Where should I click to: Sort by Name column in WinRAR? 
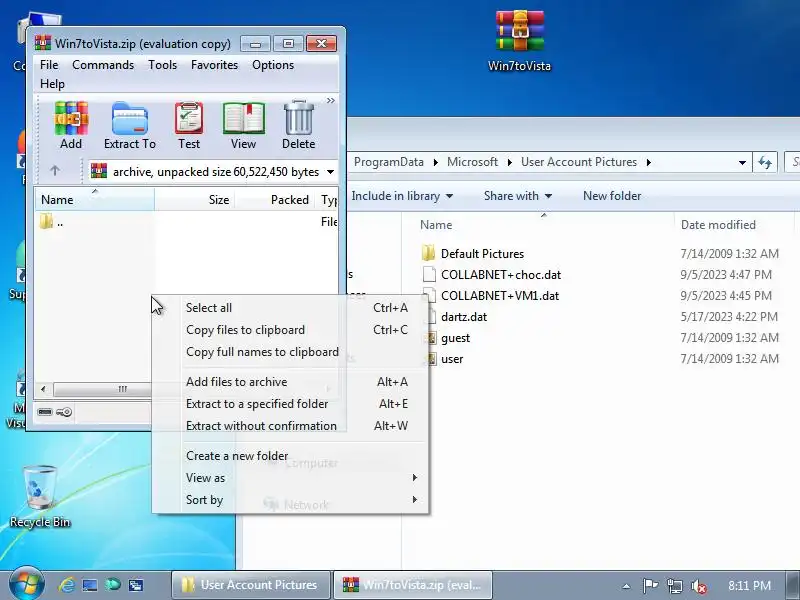point(95,199)
